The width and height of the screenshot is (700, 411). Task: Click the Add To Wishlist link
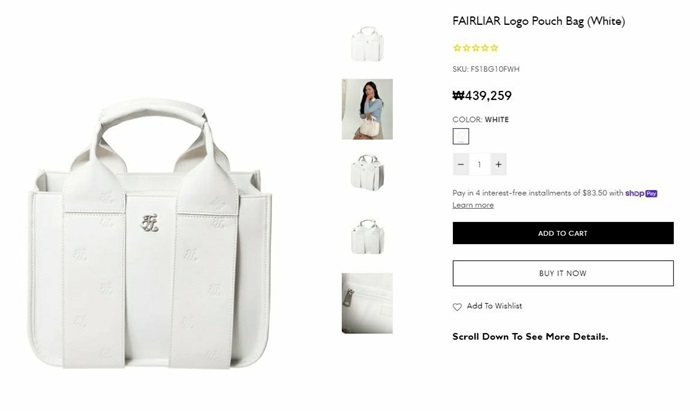pyautogui.click(x=494, y=306)
